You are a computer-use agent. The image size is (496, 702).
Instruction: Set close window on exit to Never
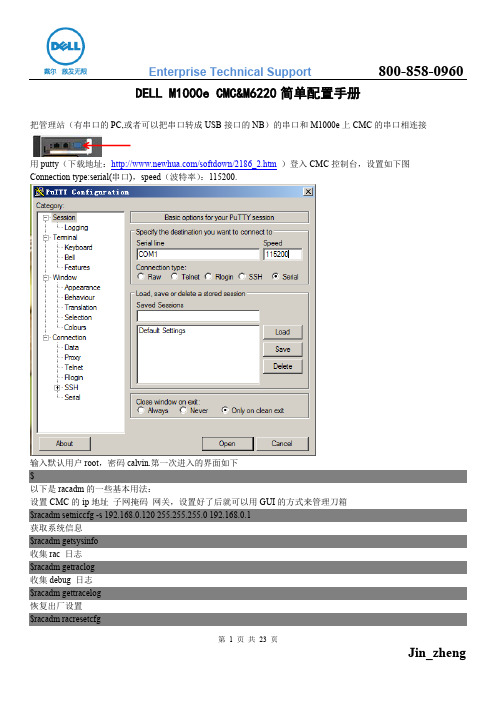194,411
